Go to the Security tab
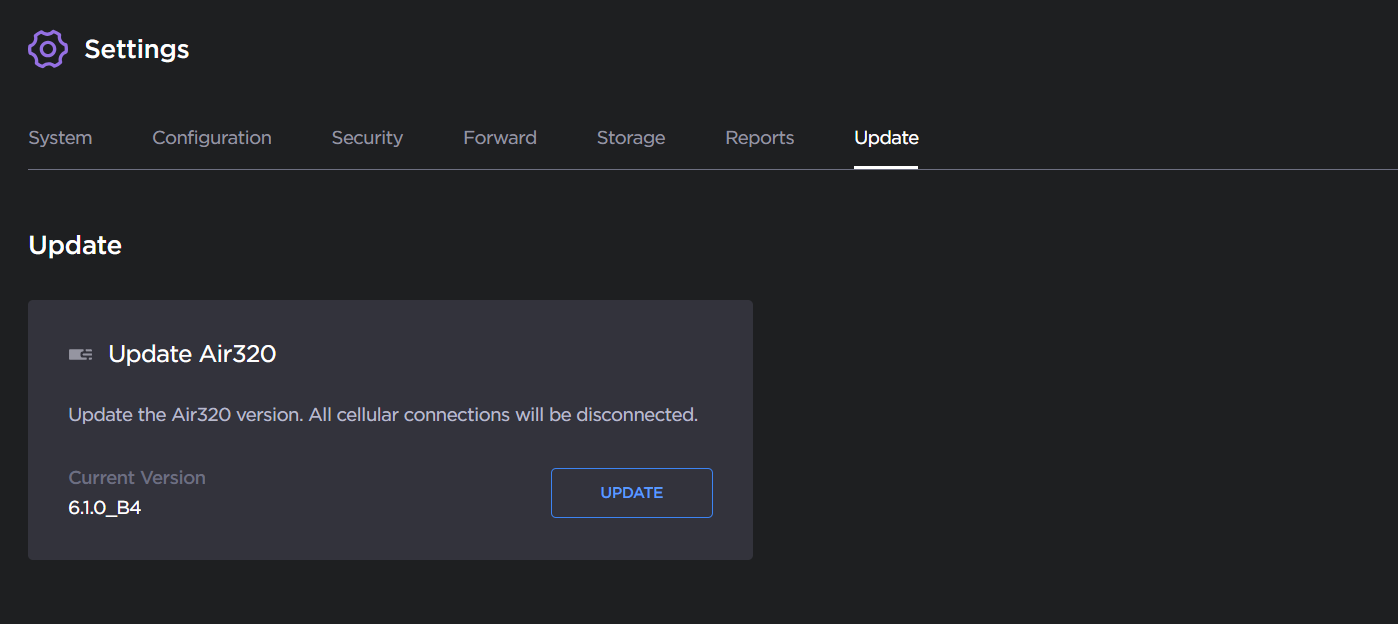 tap(367, 138)
